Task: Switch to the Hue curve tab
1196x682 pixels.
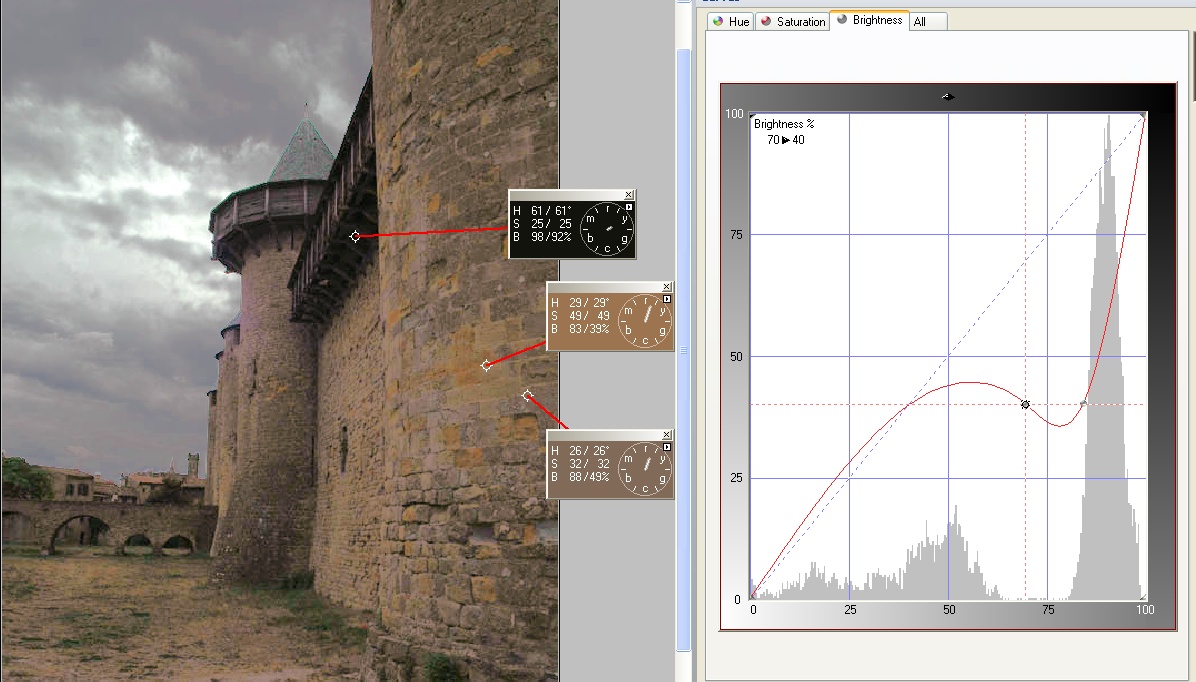Action: coord(731,21)
